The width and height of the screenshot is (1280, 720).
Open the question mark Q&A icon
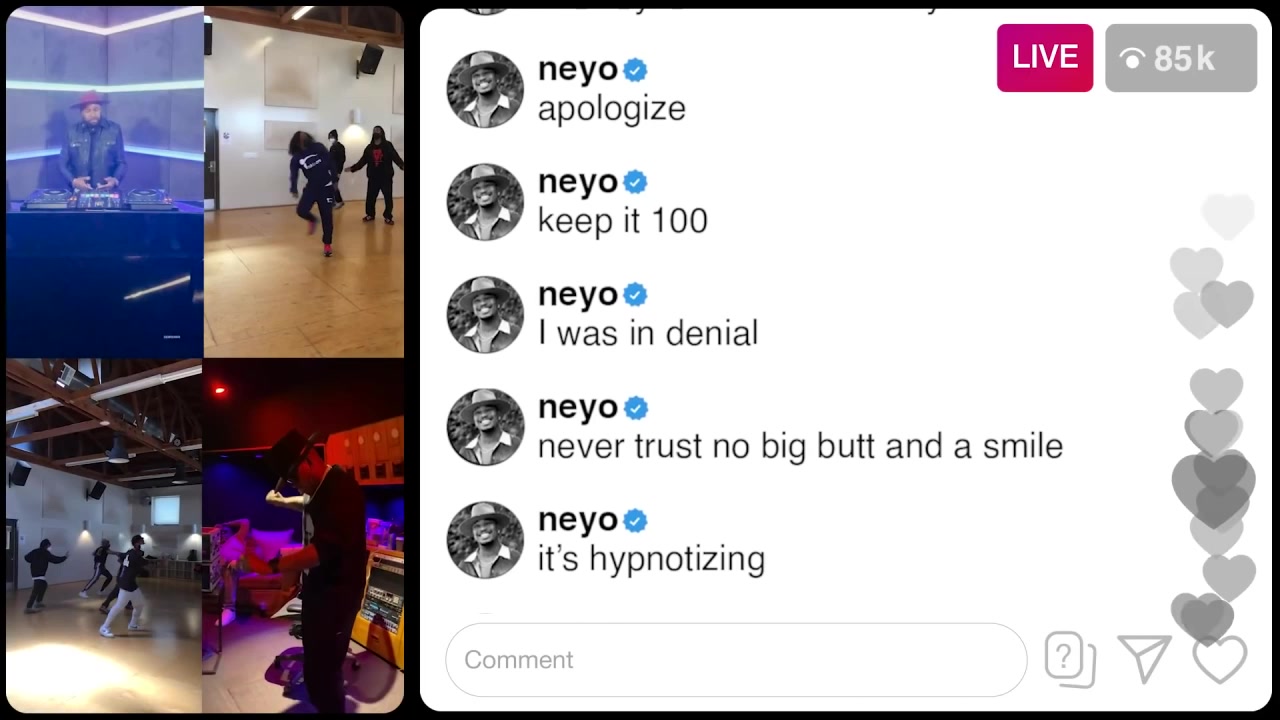(x=1070, y=660)
